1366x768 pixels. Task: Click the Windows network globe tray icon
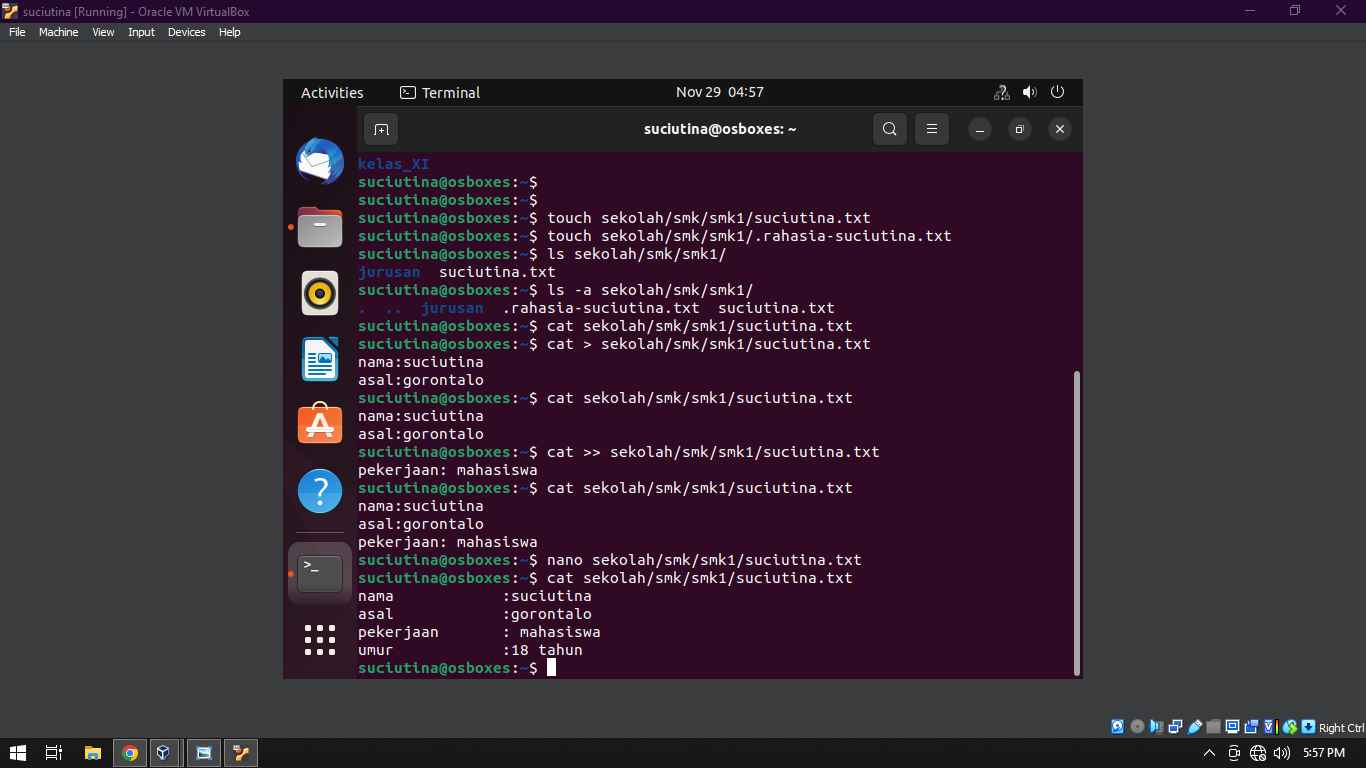tap(1258, 753)
